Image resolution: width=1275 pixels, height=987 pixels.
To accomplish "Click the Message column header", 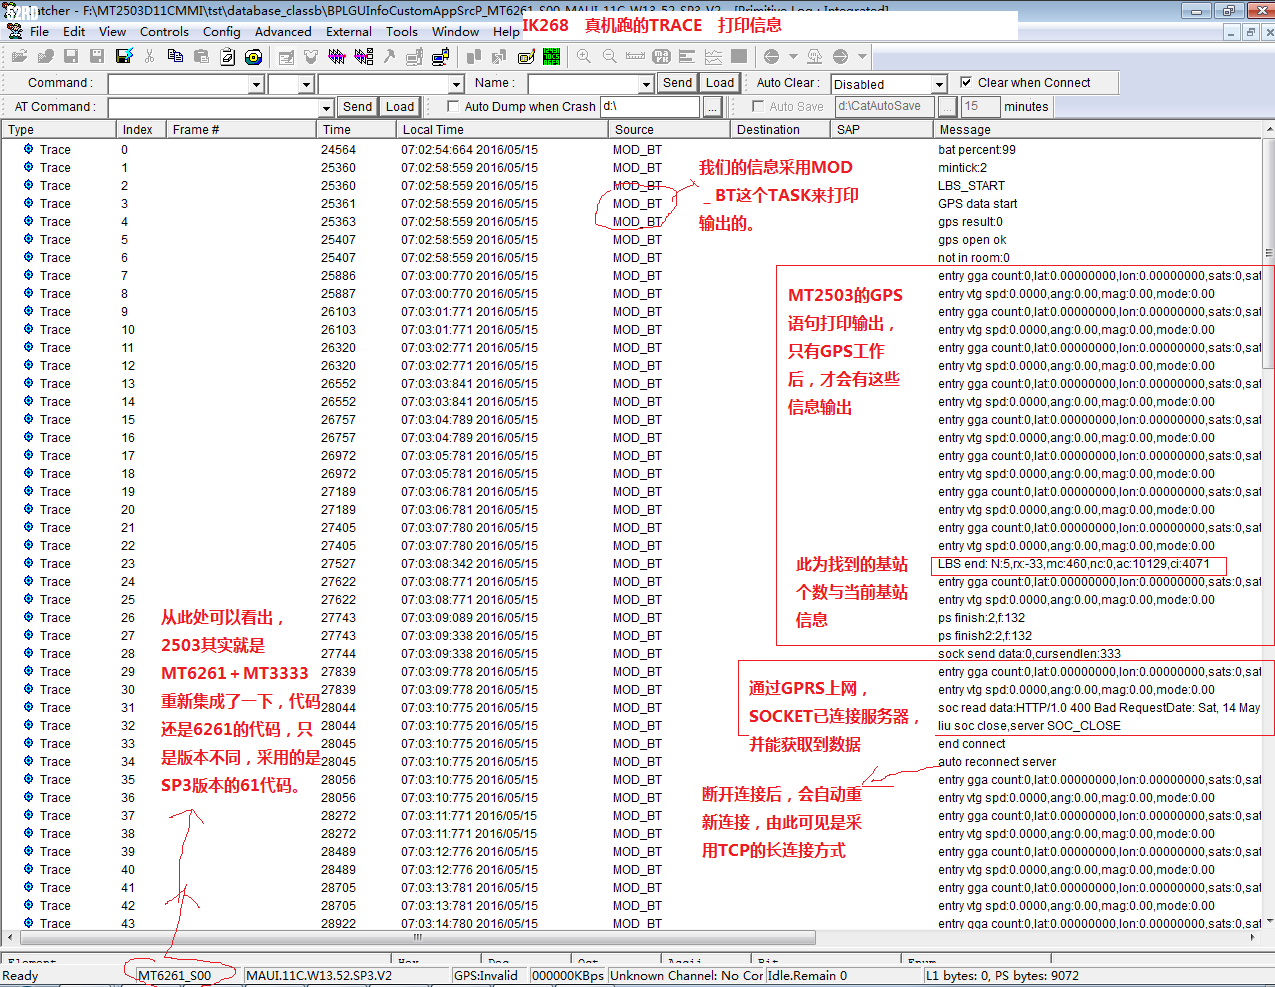I will click(x=1097, y=129).
